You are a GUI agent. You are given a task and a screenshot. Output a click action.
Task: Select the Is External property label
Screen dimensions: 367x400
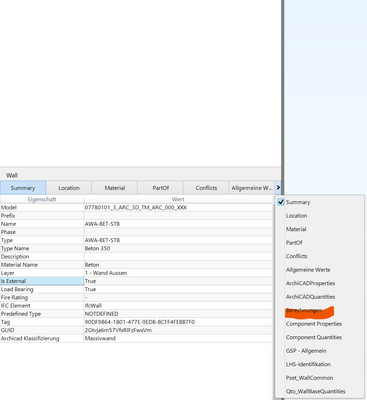click(x=13, y=281)
